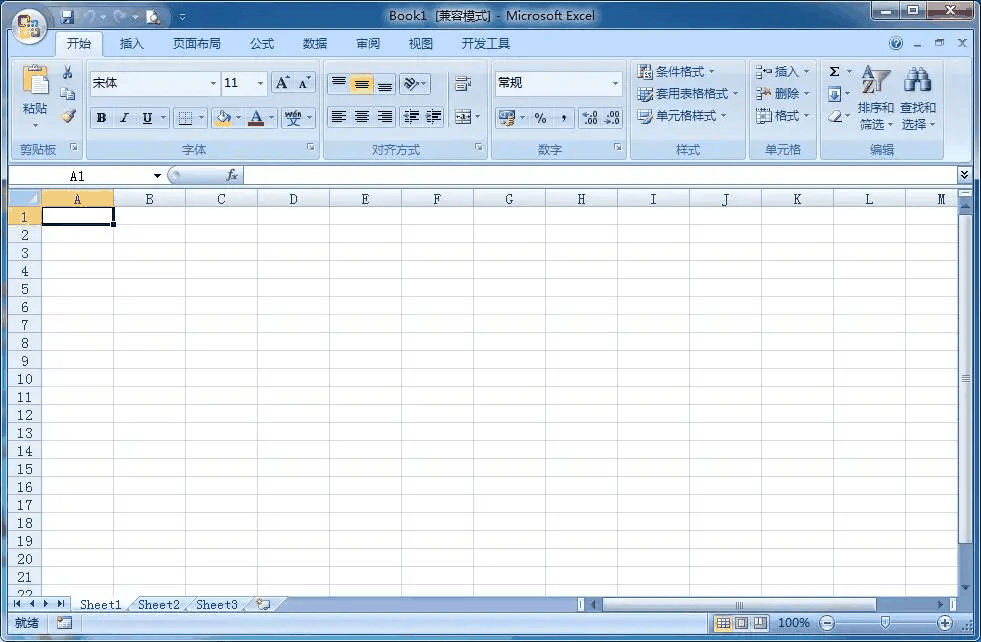
Task: Open the fill color dropdown arrow
Action: [237, 118]
